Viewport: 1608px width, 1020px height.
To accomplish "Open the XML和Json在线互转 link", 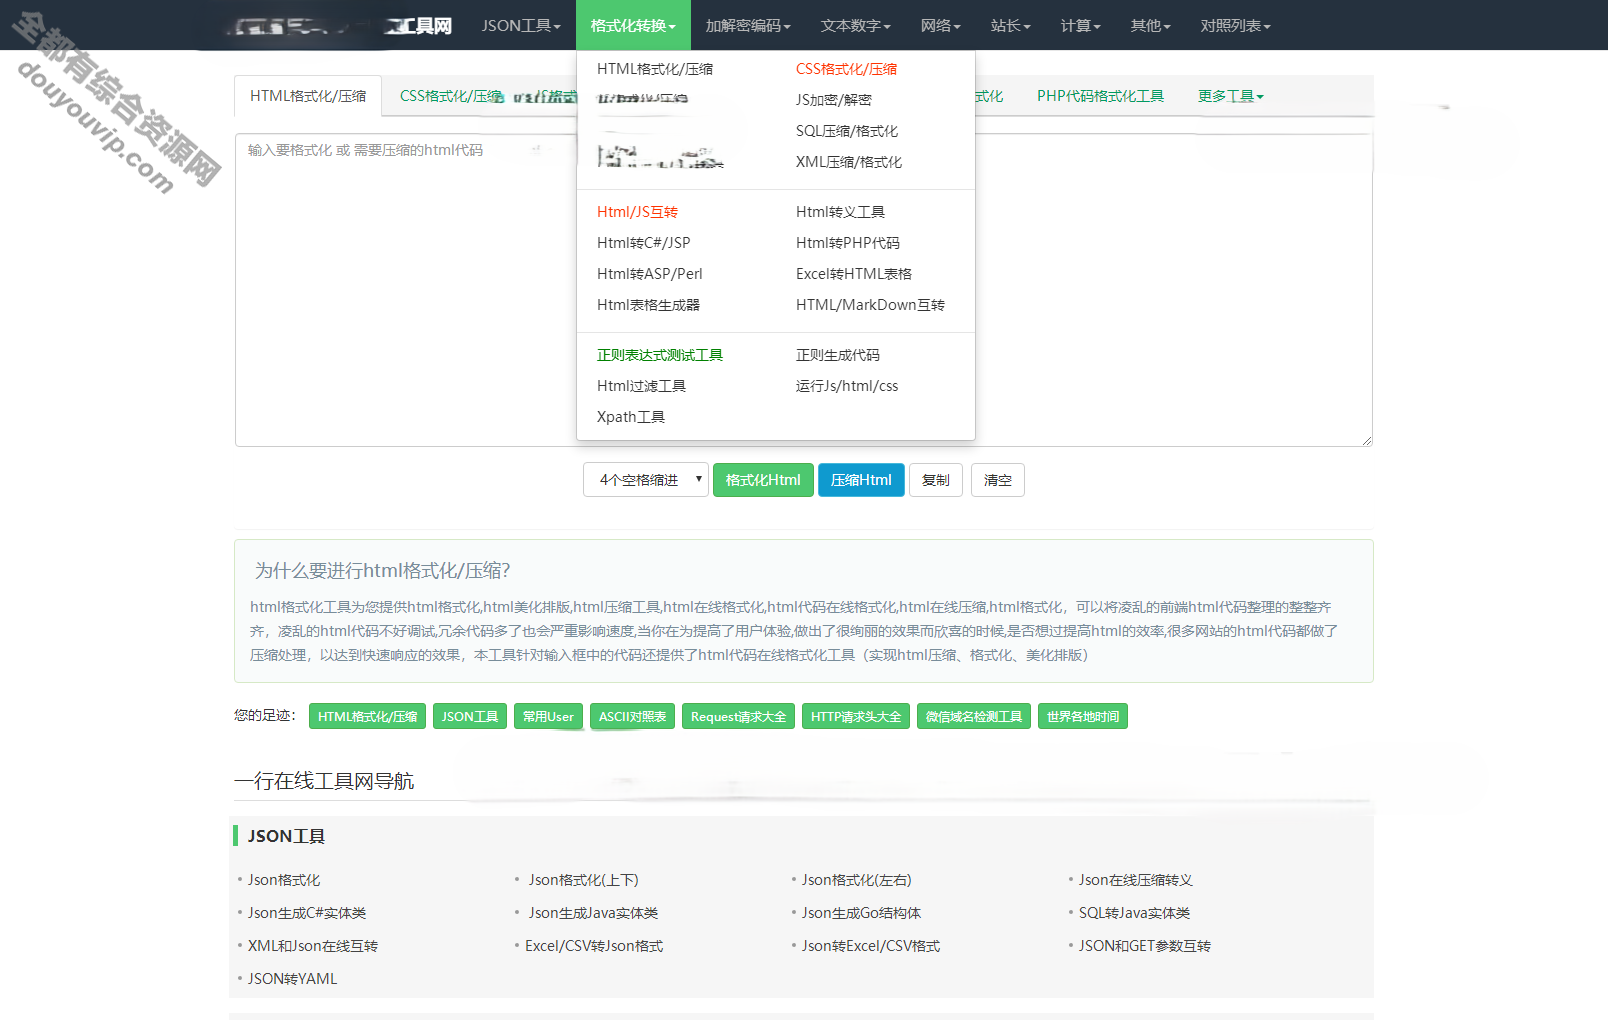I will [313, 946].
